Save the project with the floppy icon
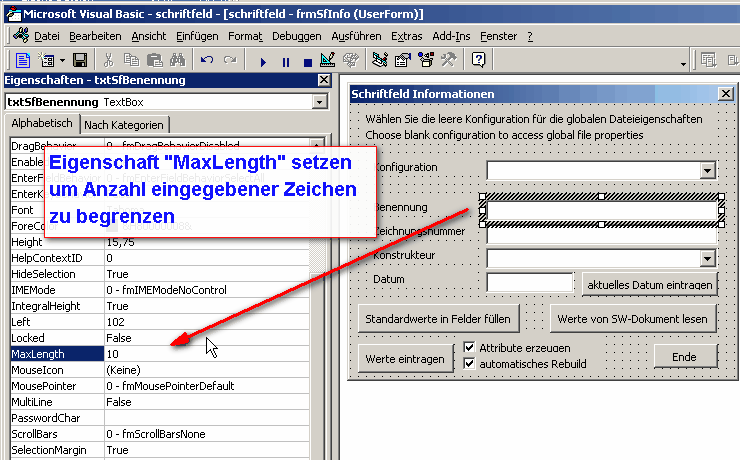This screenshot has height=460, width=740. click(80, 60)
